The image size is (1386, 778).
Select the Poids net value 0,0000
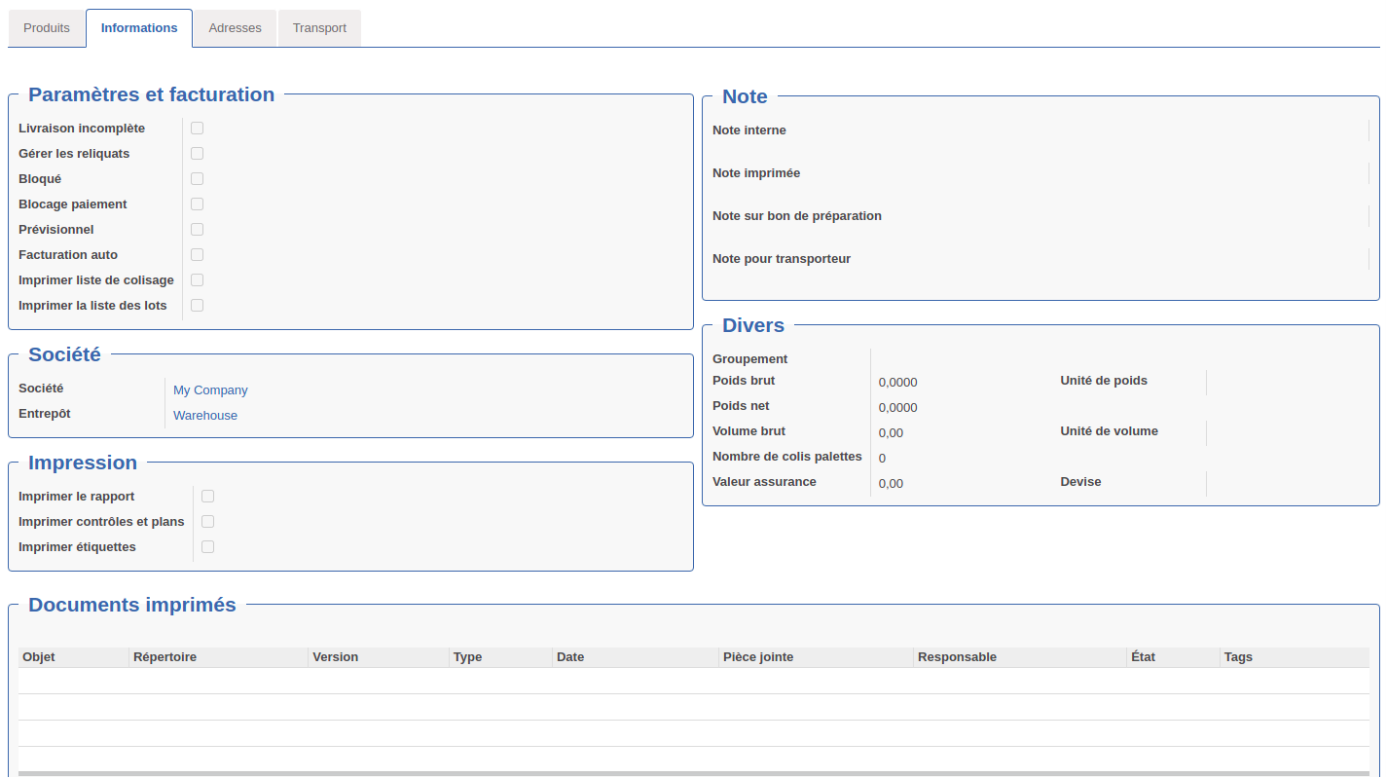(898, 407)
